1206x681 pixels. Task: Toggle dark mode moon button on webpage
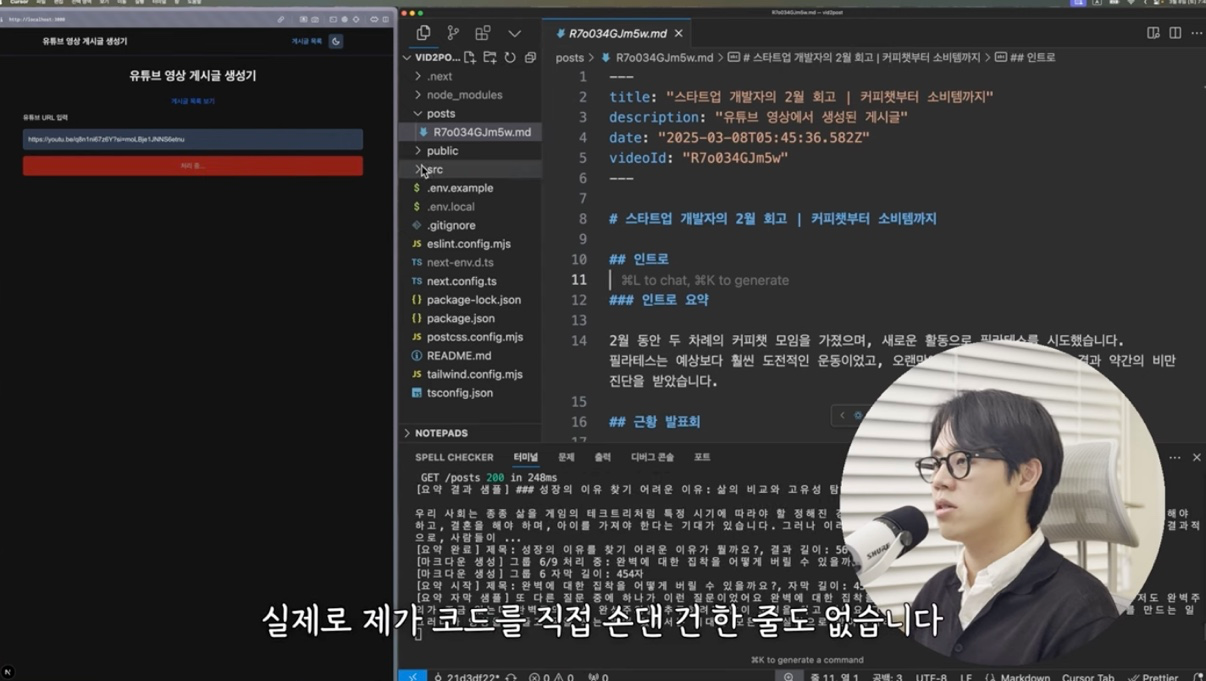pos(336,41)
